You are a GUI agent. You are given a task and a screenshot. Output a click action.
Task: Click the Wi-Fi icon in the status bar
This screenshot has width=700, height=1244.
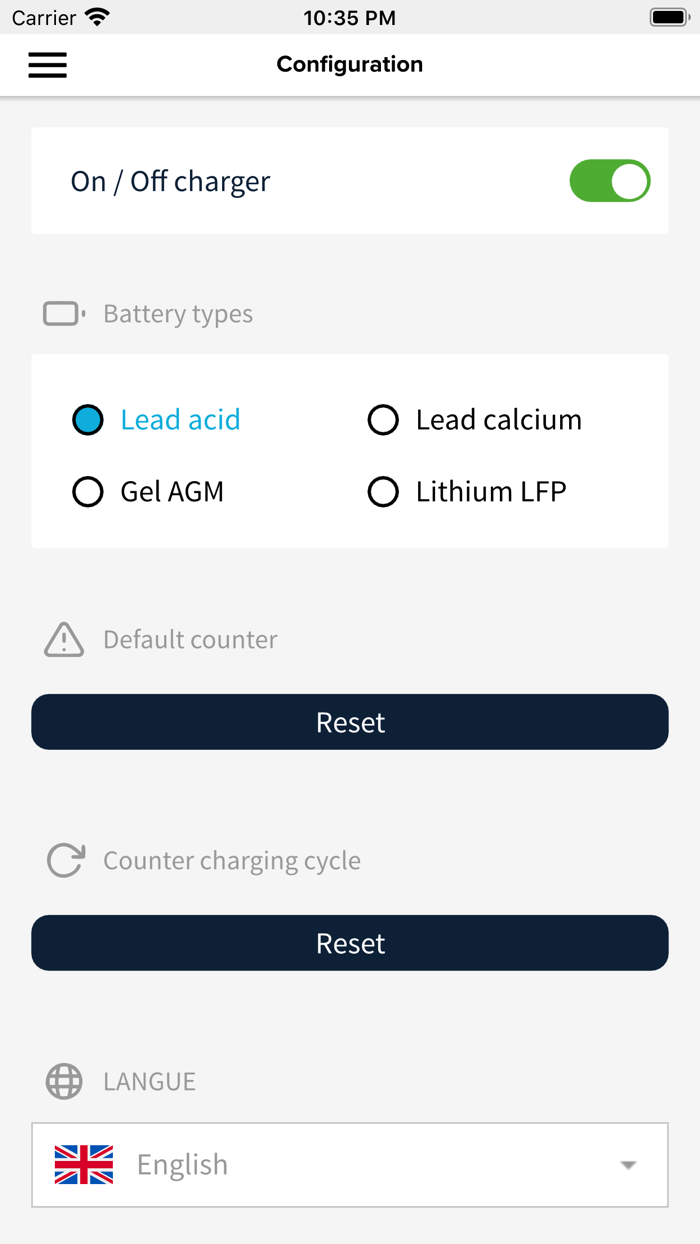(96, 16)
